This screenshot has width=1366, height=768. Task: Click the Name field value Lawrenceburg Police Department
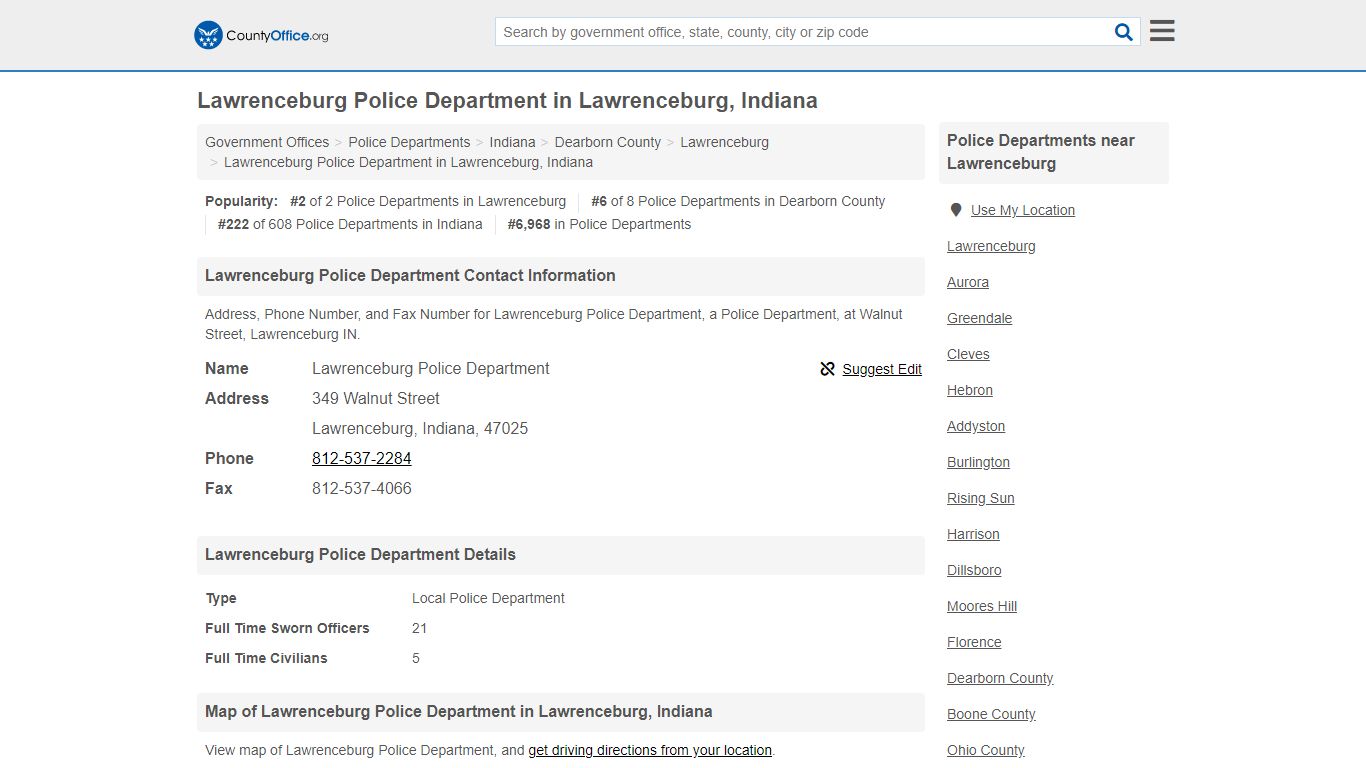click(x=431, y=368)
